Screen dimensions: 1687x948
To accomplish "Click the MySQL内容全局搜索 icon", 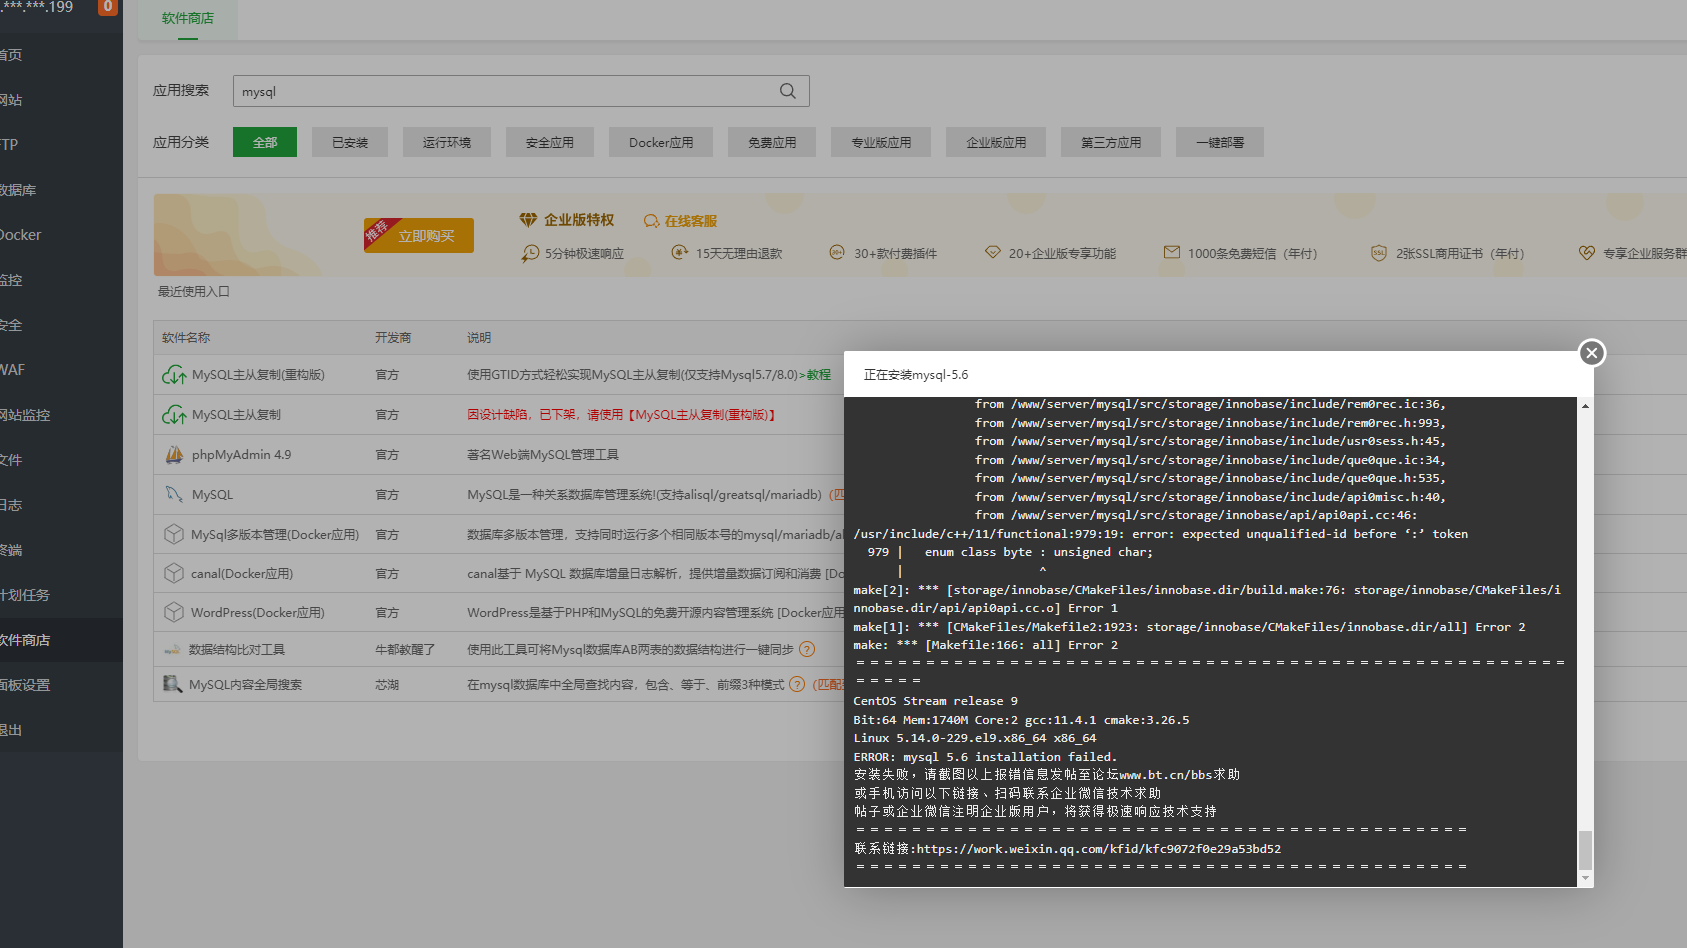I will point(172,684).
